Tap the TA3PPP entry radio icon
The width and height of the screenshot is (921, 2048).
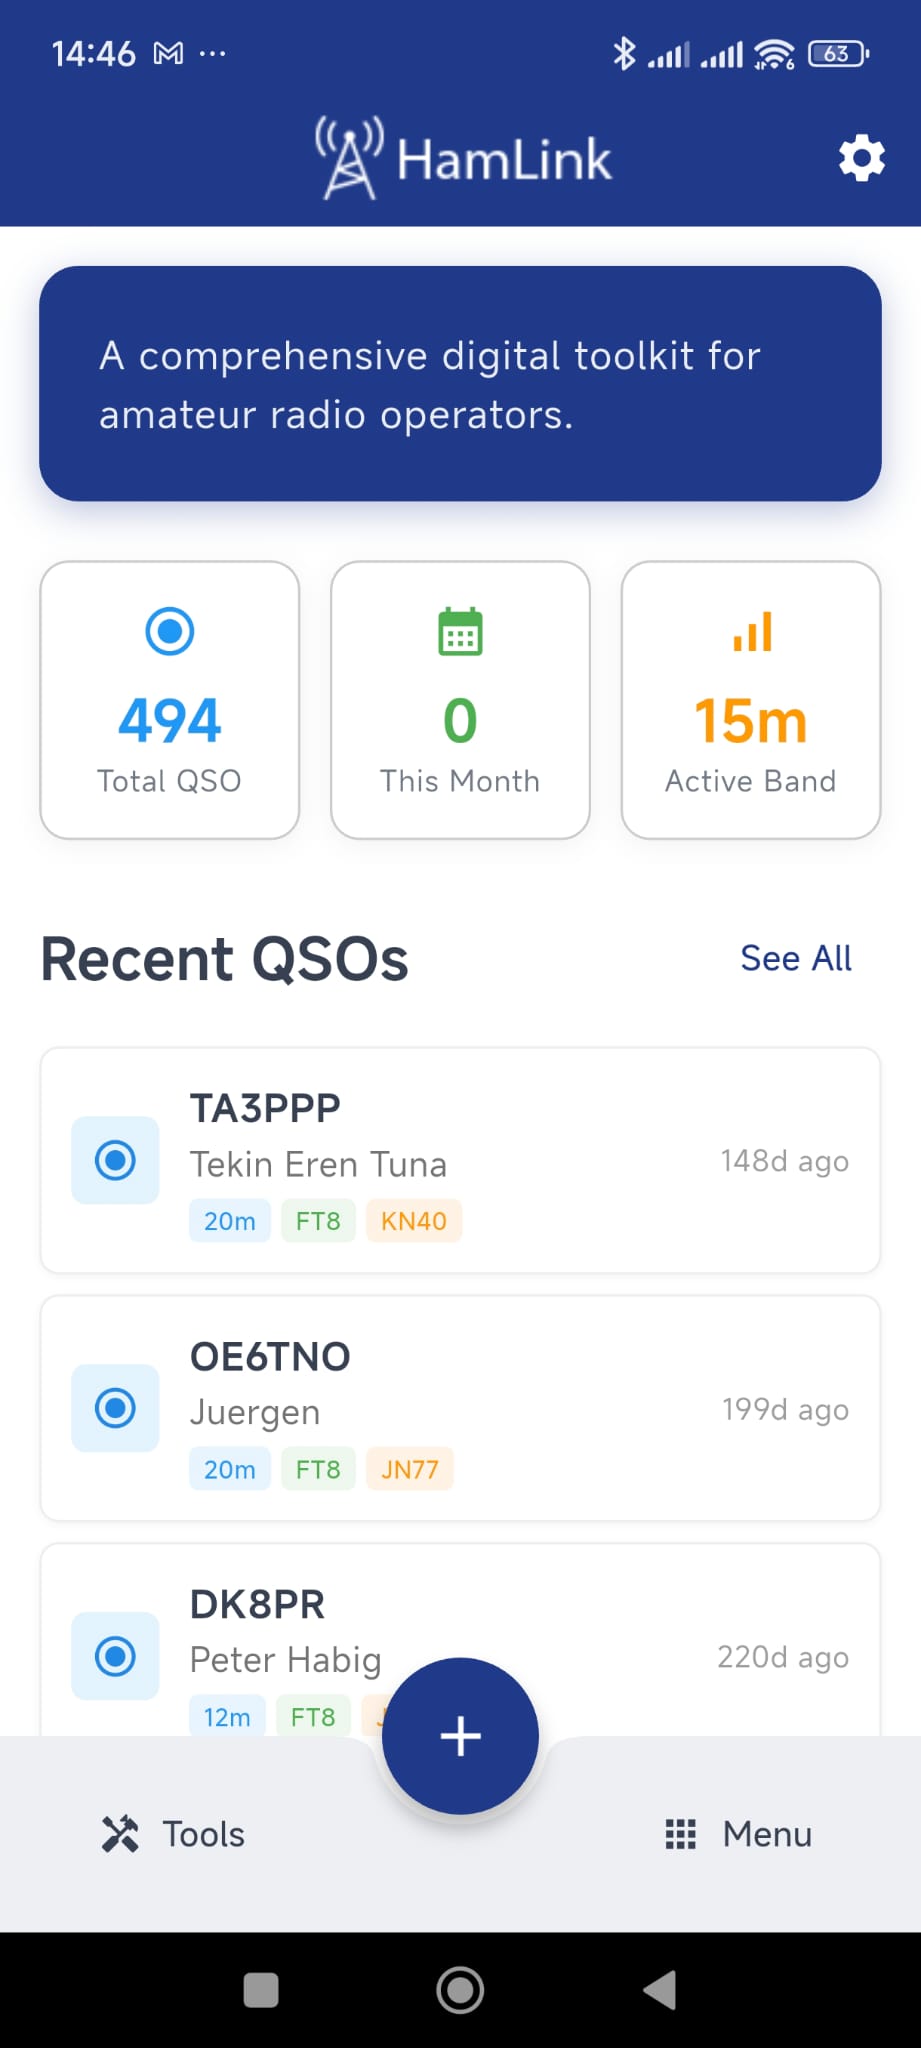(115, 1160)
